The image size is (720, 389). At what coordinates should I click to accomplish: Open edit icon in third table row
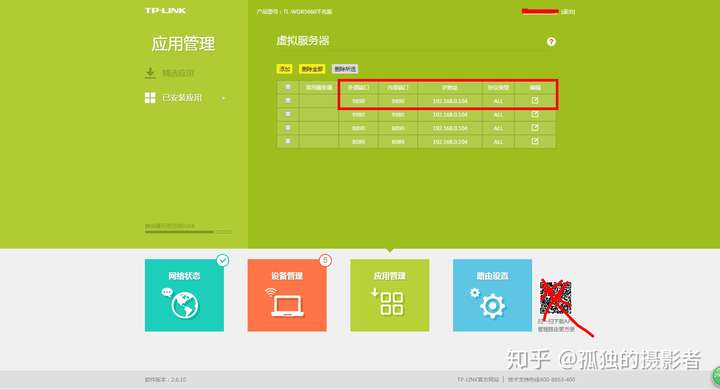coord(535,128)
